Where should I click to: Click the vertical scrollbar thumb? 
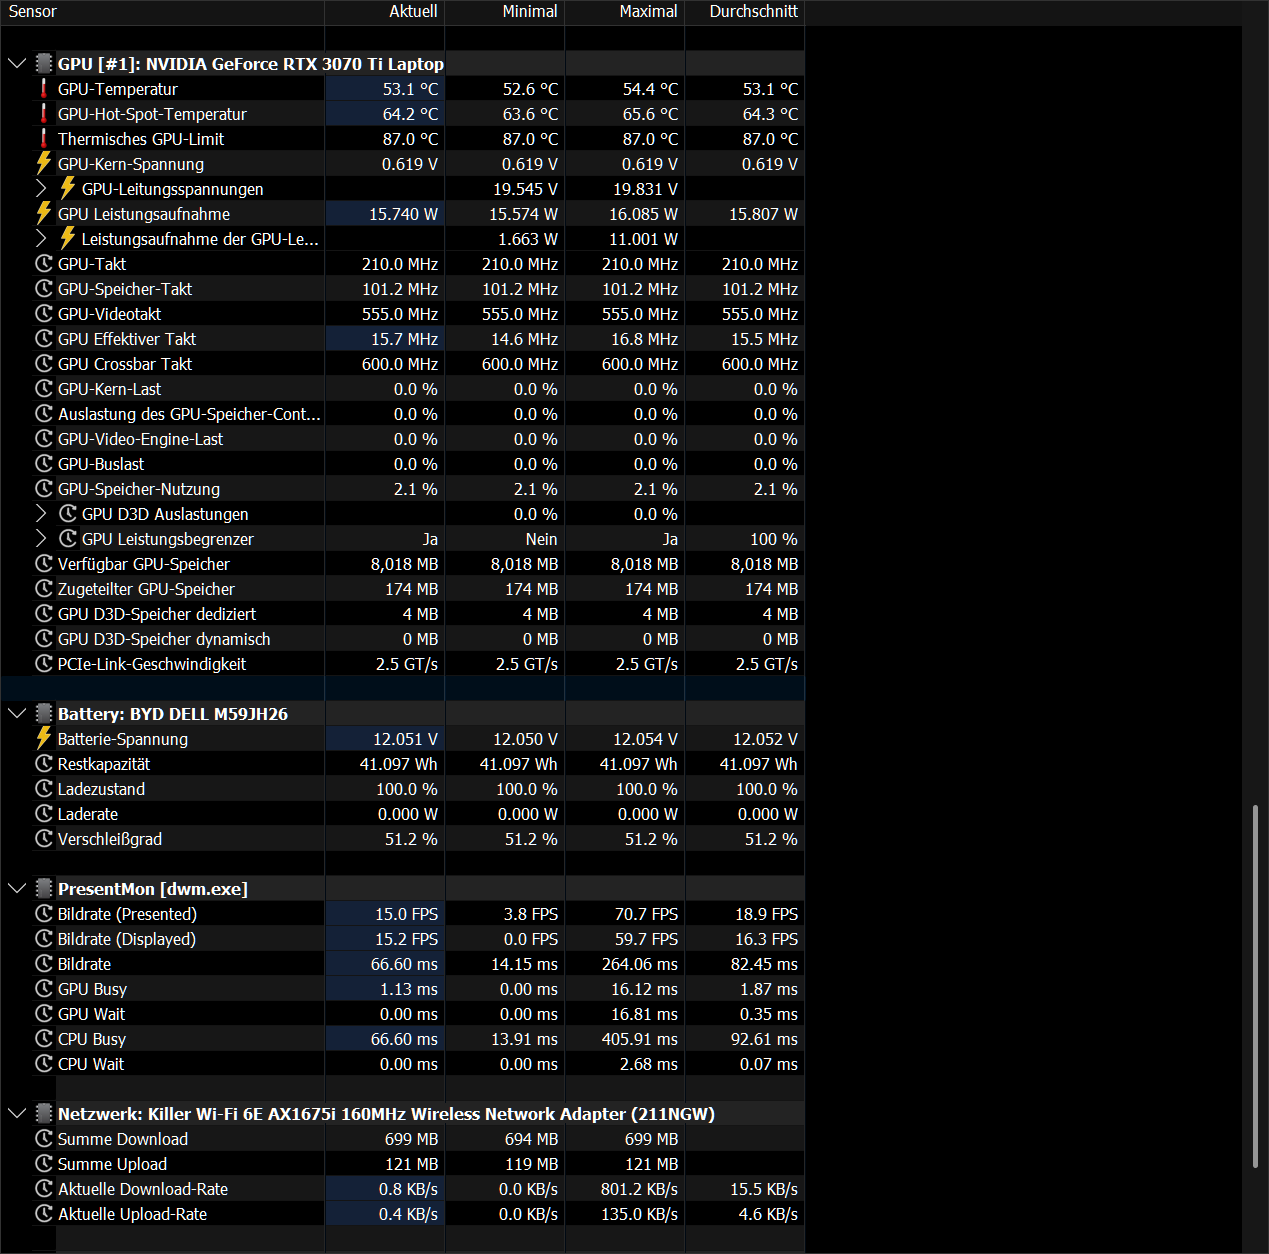(1255, 985)
